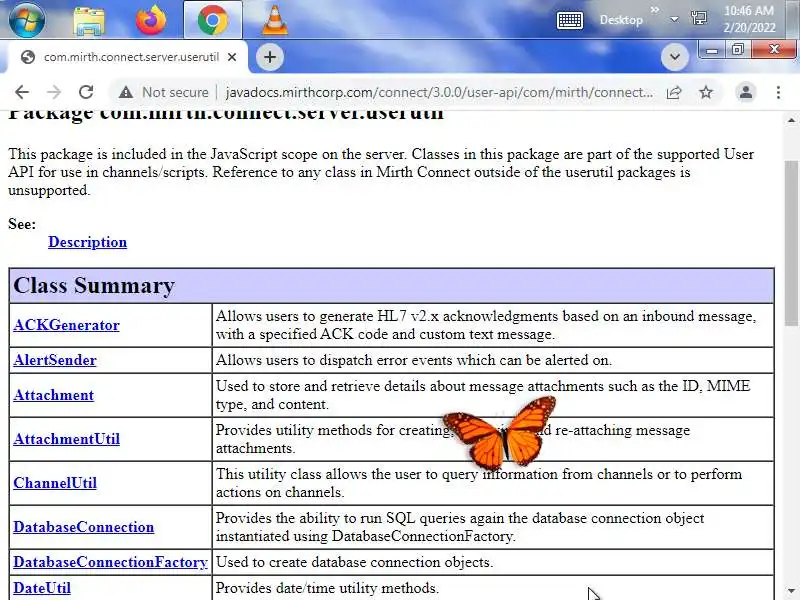
Task: Close the com.mirth.connect.server.userutil tab
Action: point(232,57)
